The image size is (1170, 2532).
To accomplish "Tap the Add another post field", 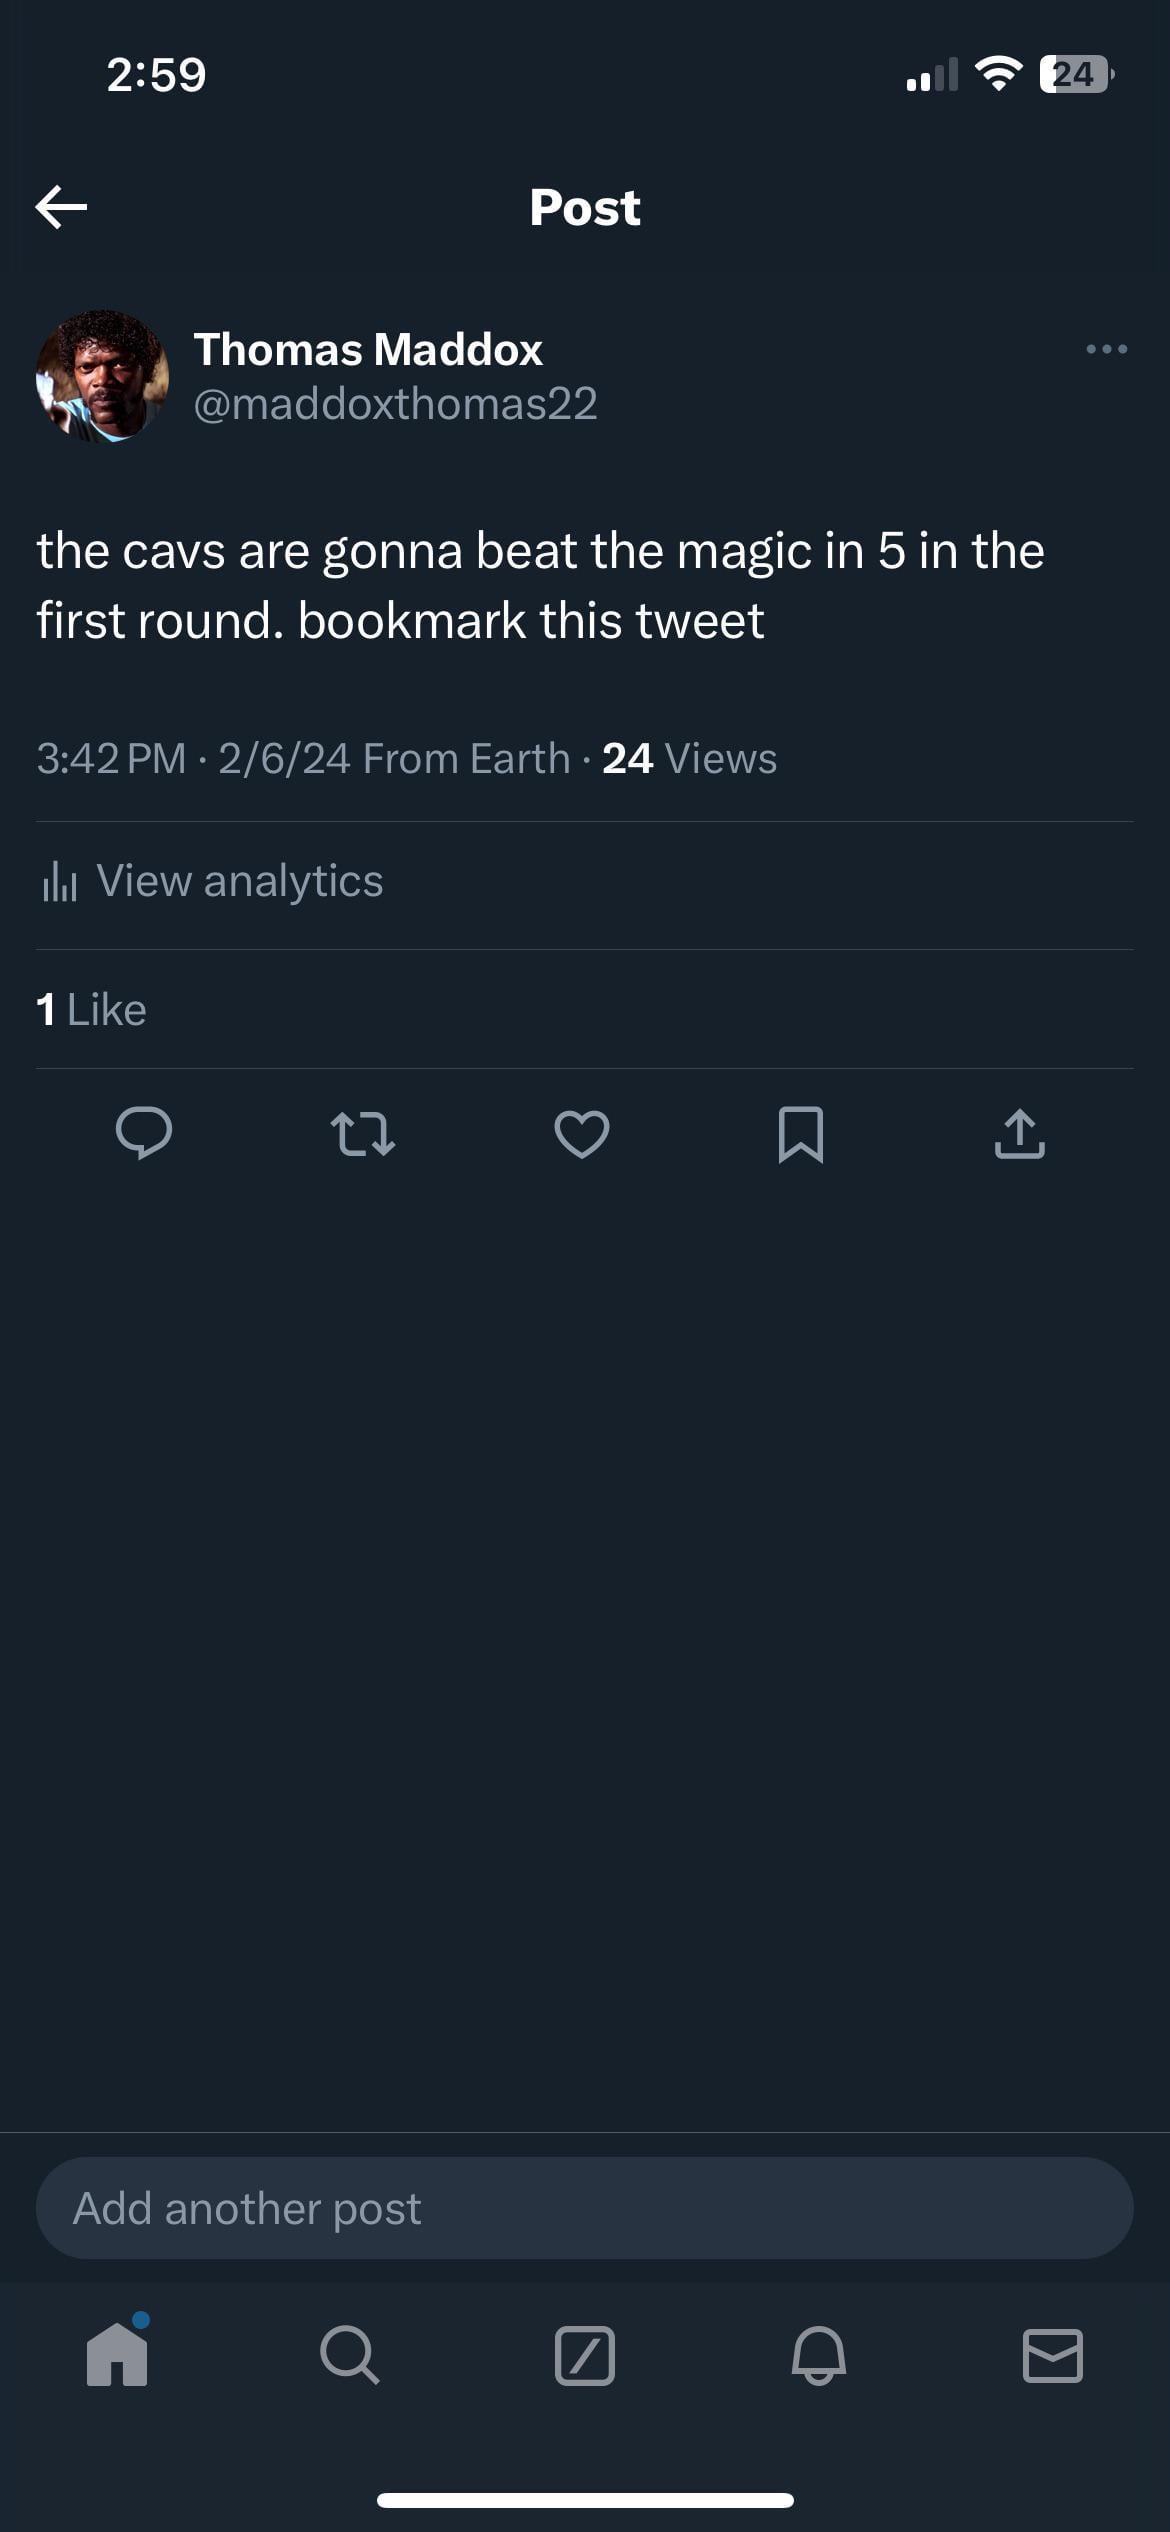I will 584,2208.
